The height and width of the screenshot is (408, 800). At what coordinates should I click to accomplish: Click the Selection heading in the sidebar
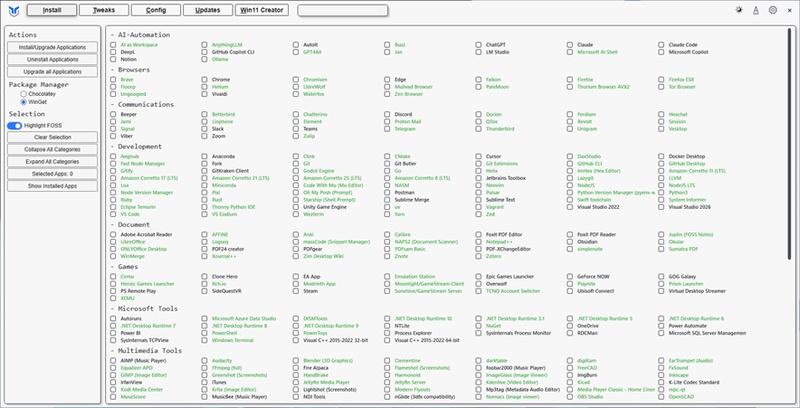click(x=27, y=114)
